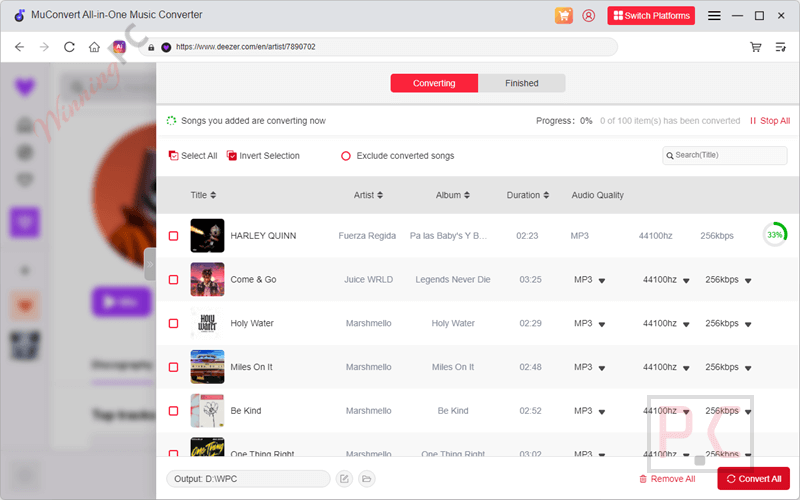Sort the list by Duration
This screenshot has height=500, width=800.
(528, 195)
